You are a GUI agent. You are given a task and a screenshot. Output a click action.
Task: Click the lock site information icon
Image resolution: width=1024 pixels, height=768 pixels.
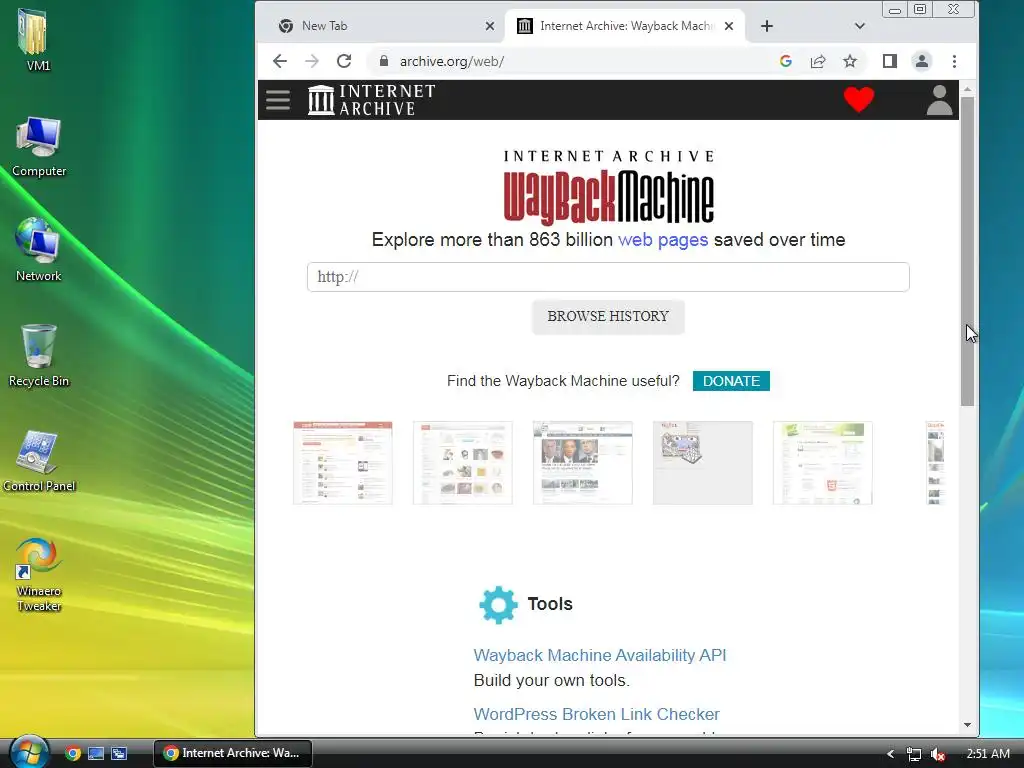(384, 61)
